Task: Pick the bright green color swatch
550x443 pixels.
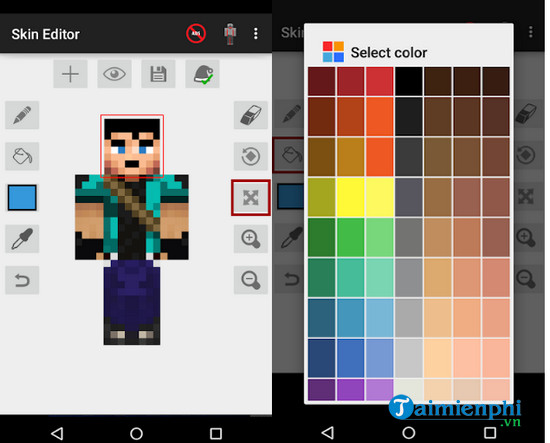Action: point(350,237)
